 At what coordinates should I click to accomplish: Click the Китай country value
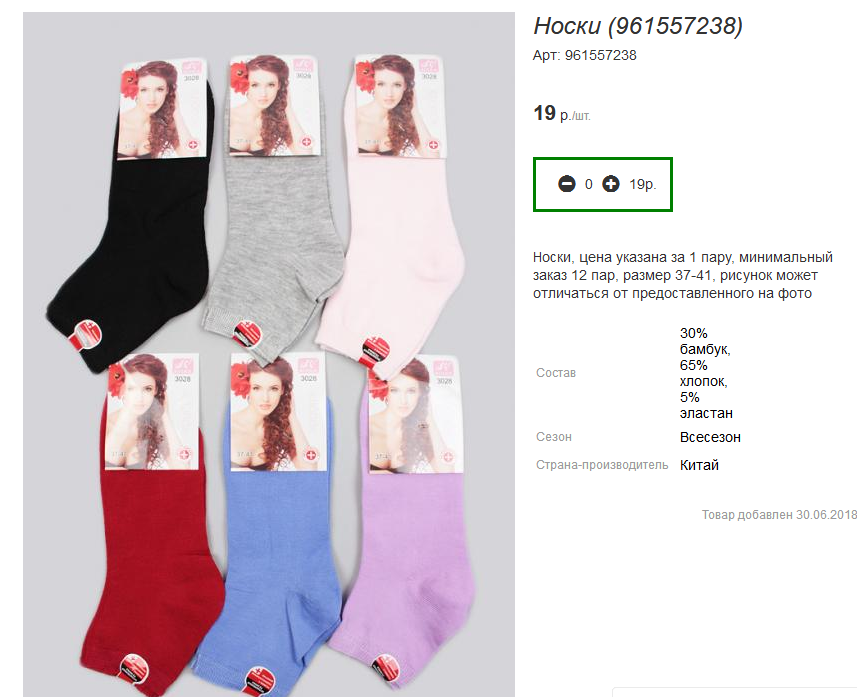(x=699, y=465)
